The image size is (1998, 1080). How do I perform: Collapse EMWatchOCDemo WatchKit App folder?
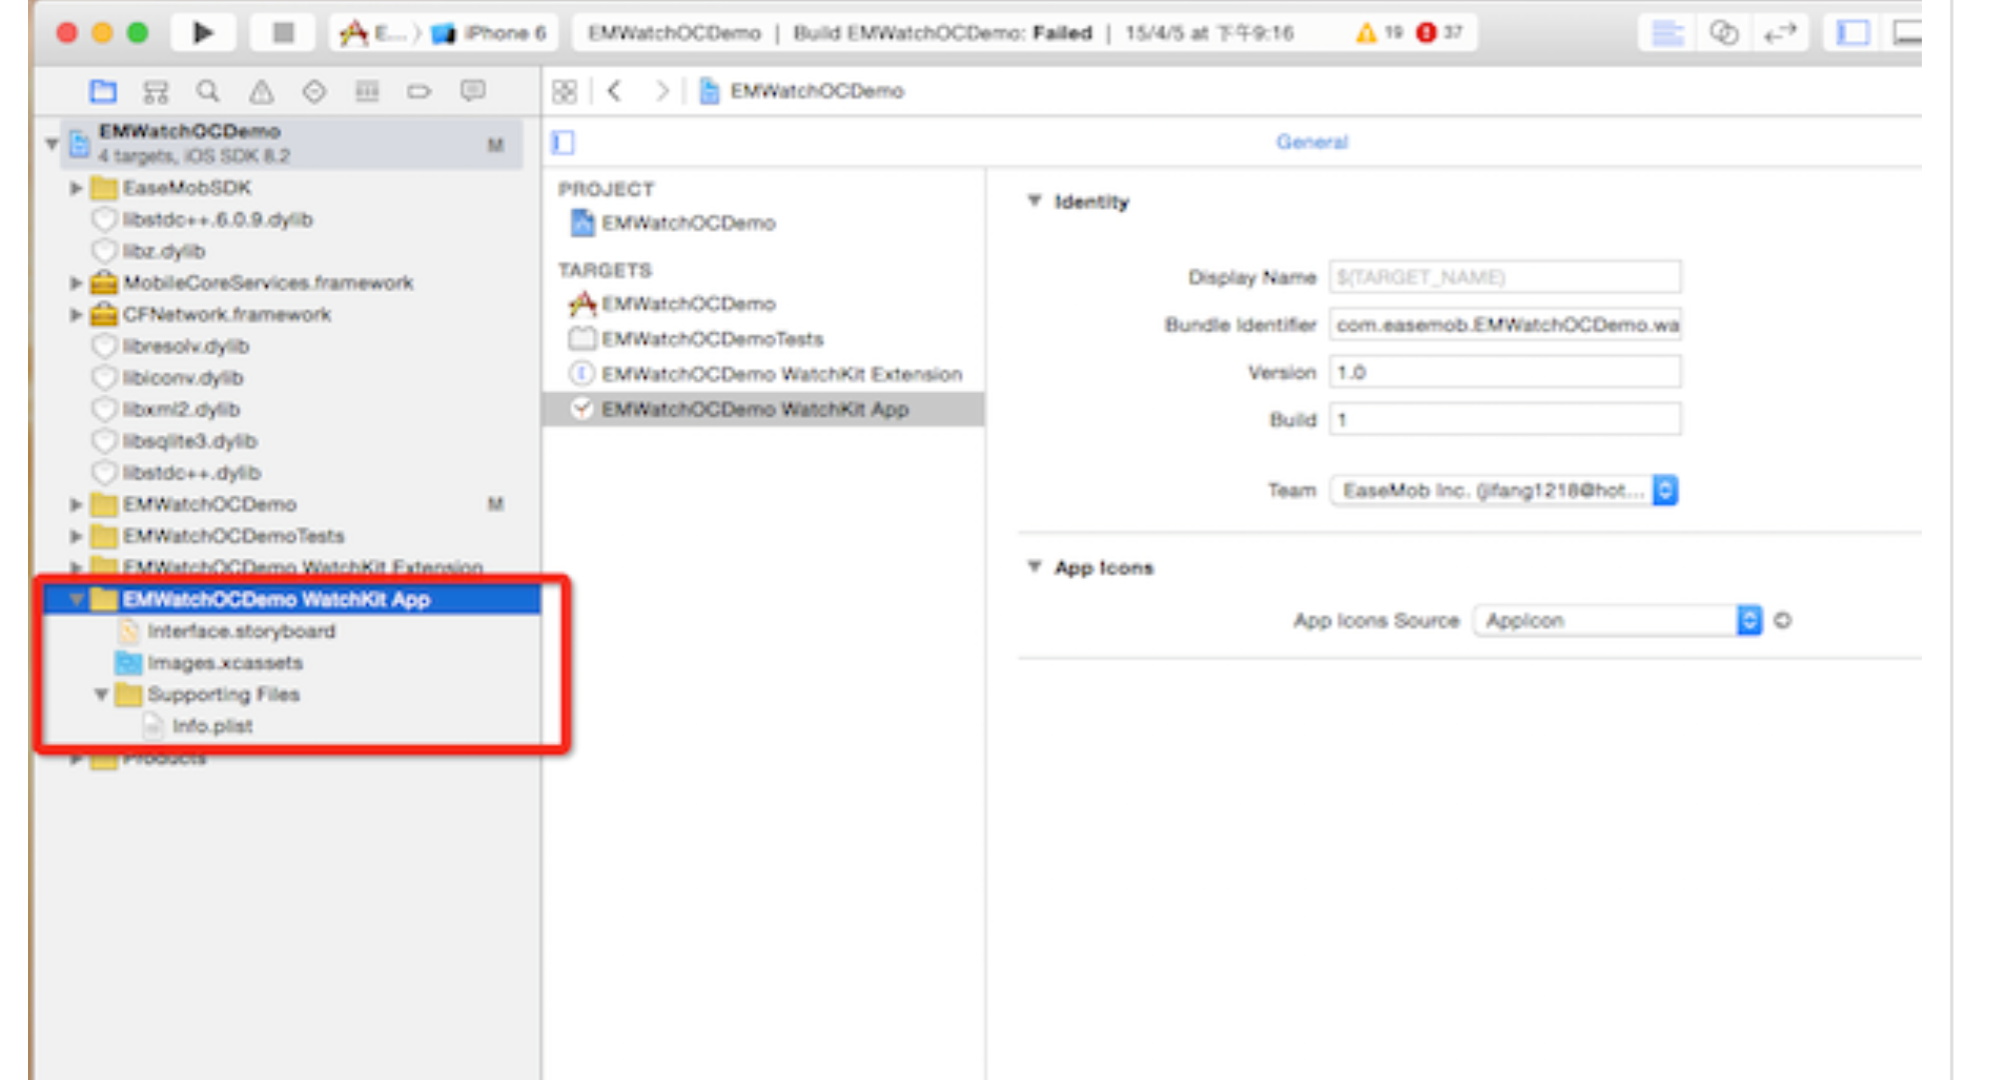(x=76, y=600)
